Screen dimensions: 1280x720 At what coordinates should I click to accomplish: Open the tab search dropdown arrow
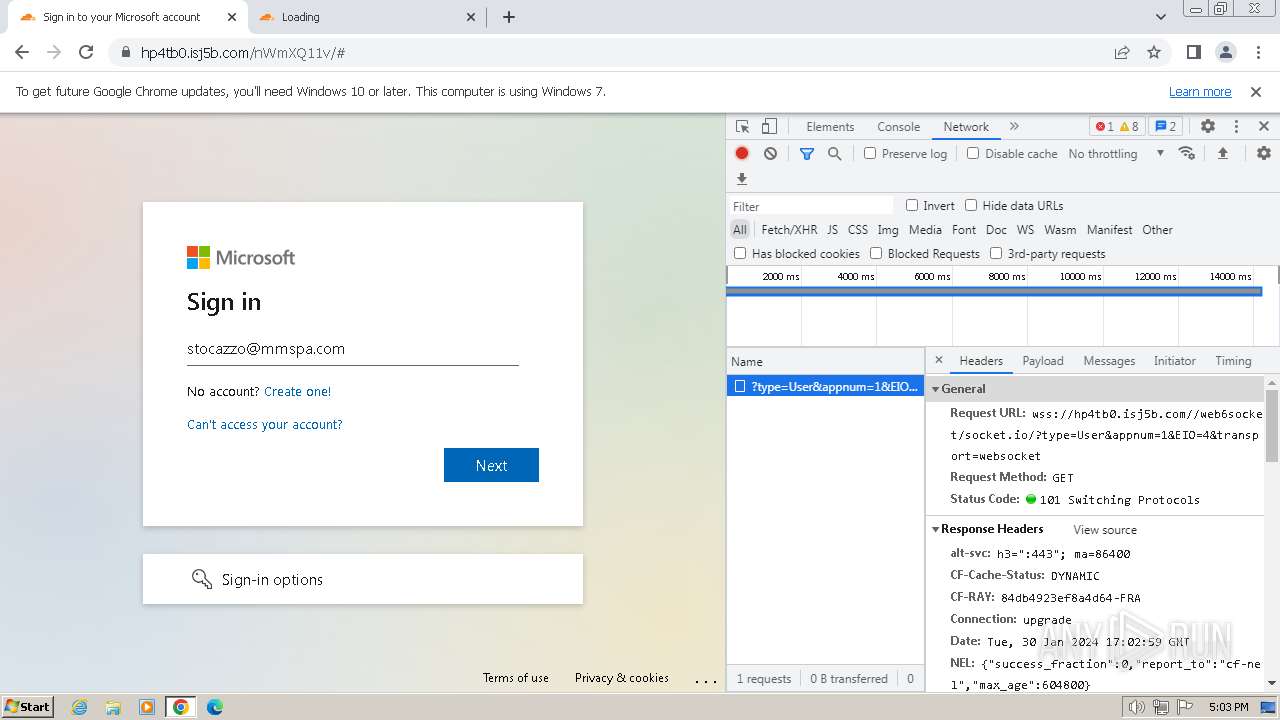[1160, 17]
